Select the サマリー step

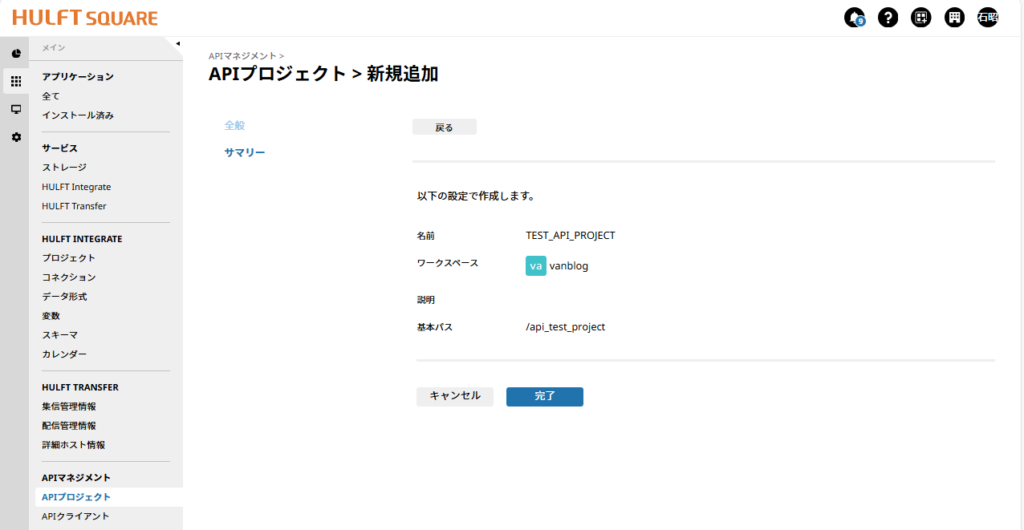point(245,153)
